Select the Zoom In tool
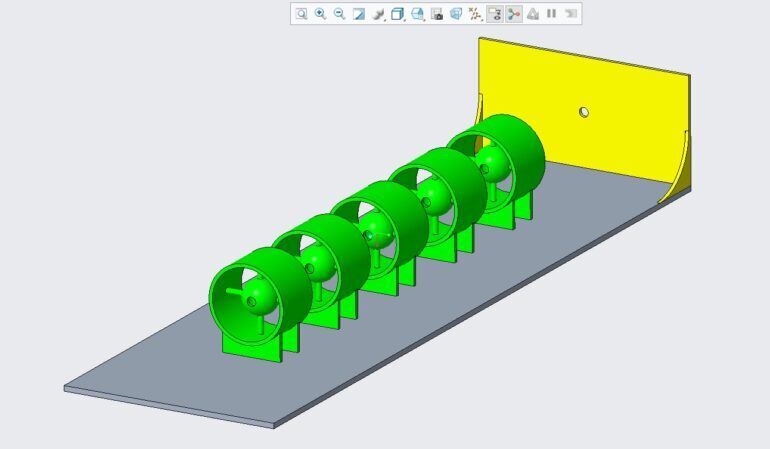Screen dimensions: 770x449 point(320,14)
